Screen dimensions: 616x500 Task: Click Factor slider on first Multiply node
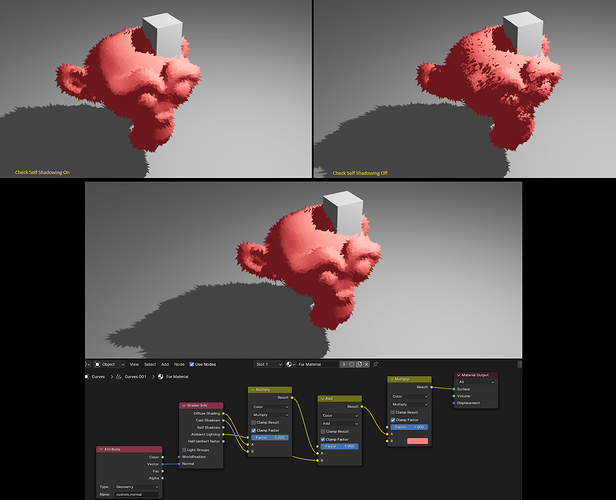(270, 438)
